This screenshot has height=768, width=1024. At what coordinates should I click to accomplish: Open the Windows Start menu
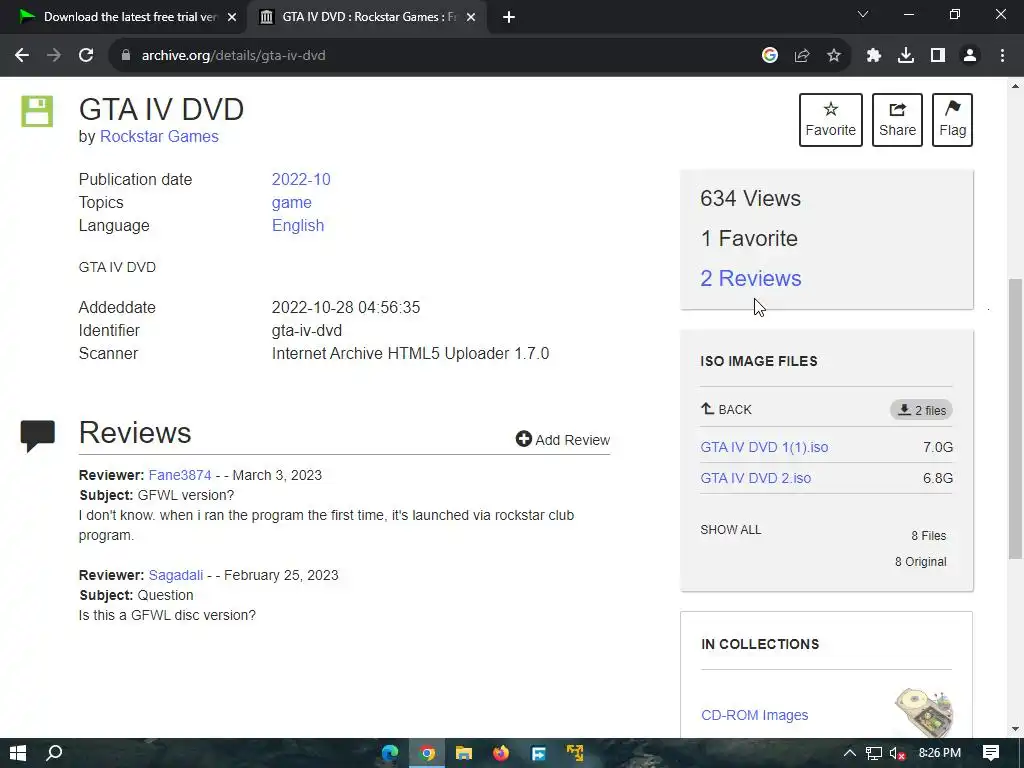coord(18,753)
